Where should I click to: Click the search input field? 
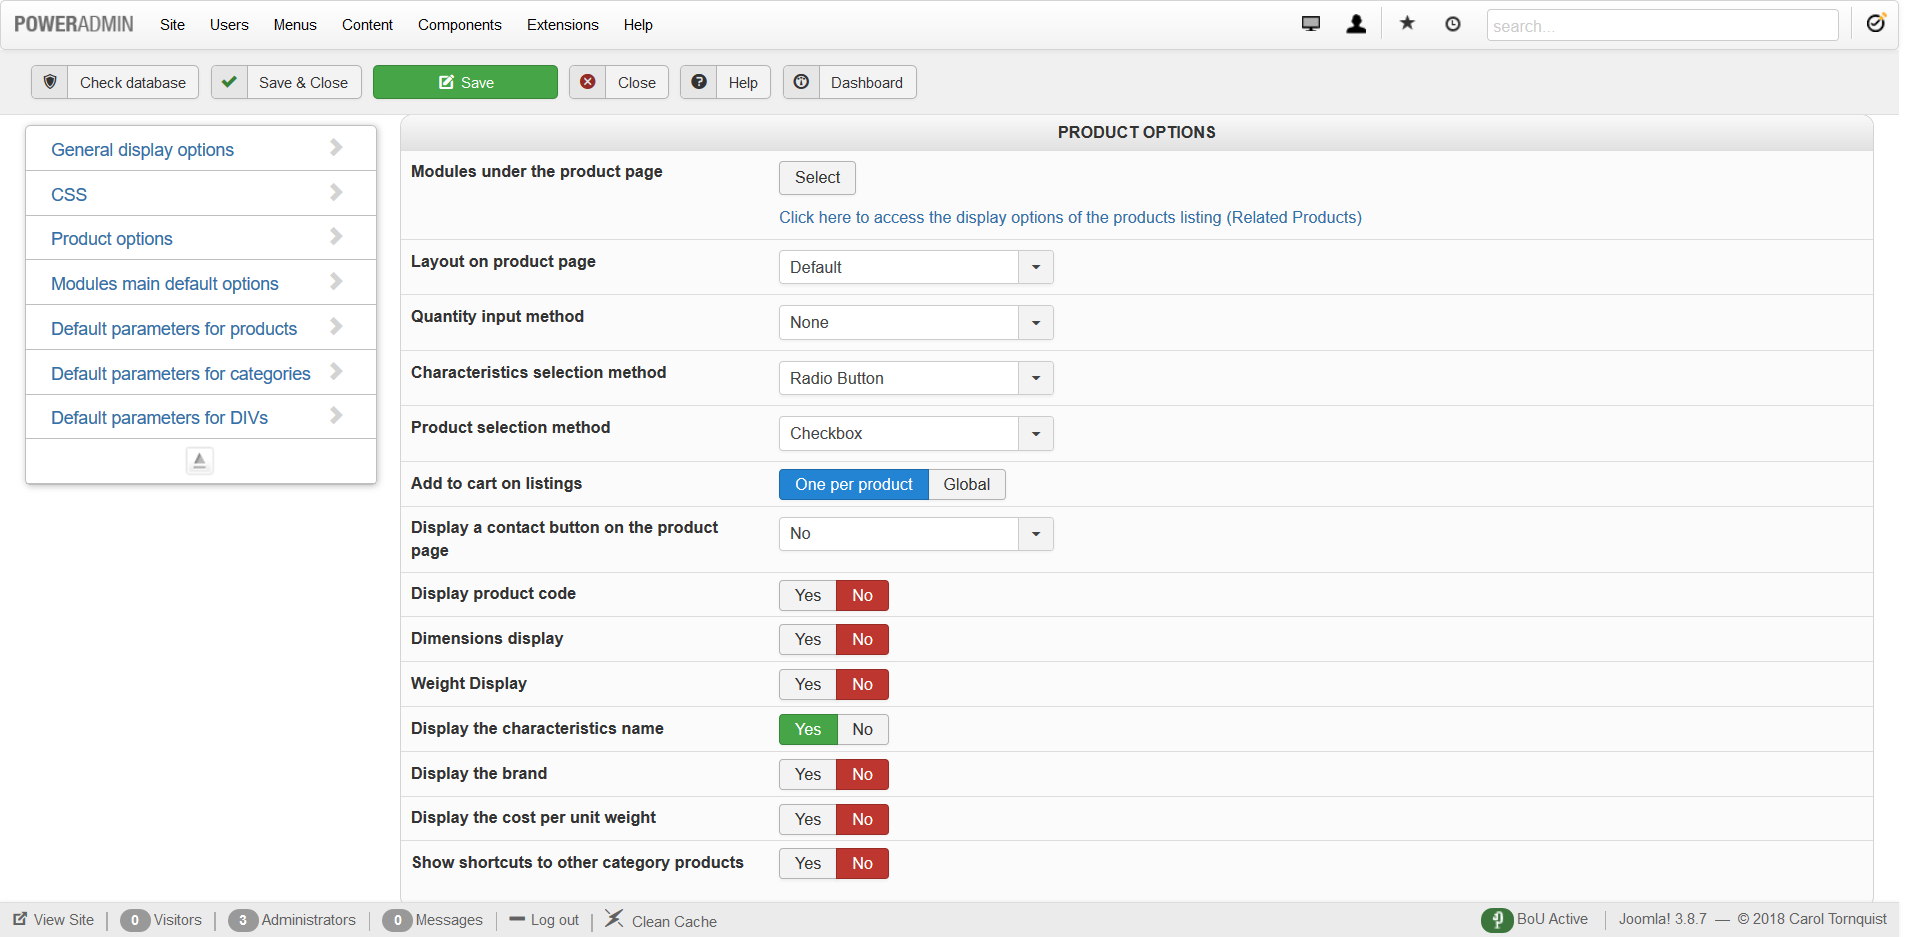(1662, 26)
